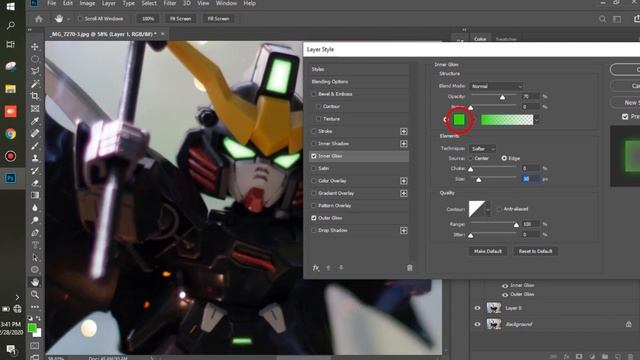Select the Healing Brush tool
640x360 pixels.
coord(35,133)
